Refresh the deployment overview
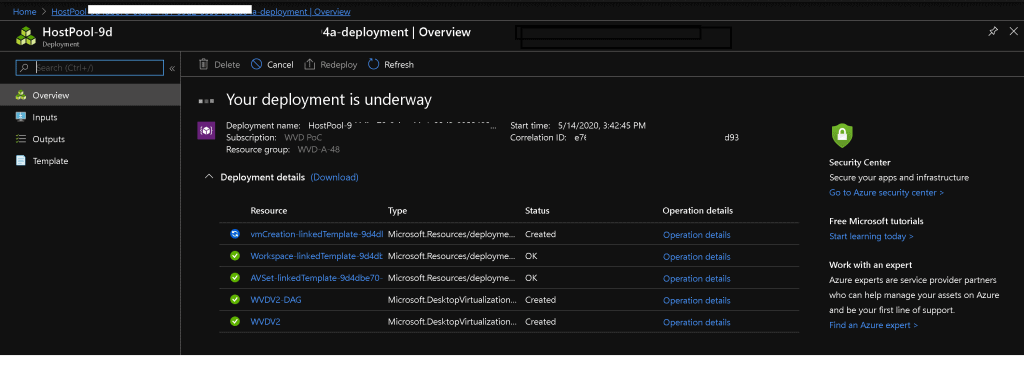The image size is (1024, 366). pyautogui.click(x=391, y=65)
